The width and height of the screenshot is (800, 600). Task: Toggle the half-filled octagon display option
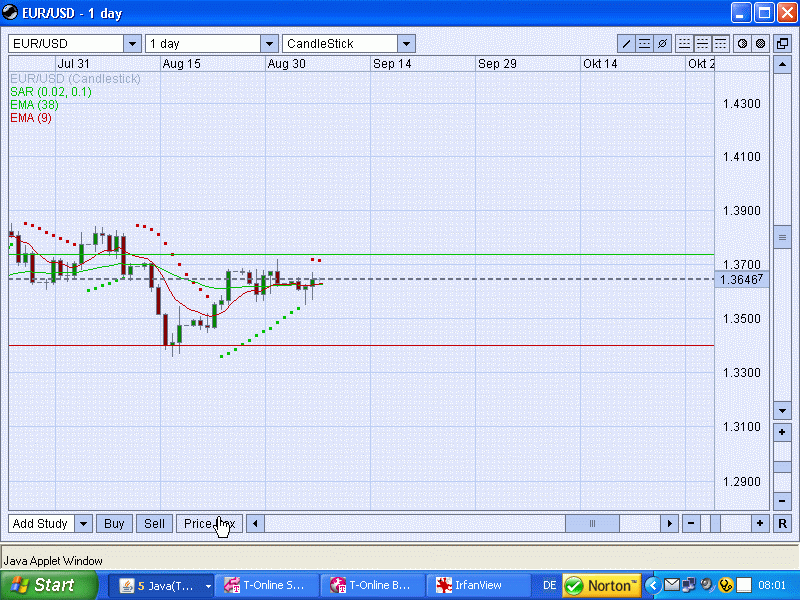tap(742, 44)
